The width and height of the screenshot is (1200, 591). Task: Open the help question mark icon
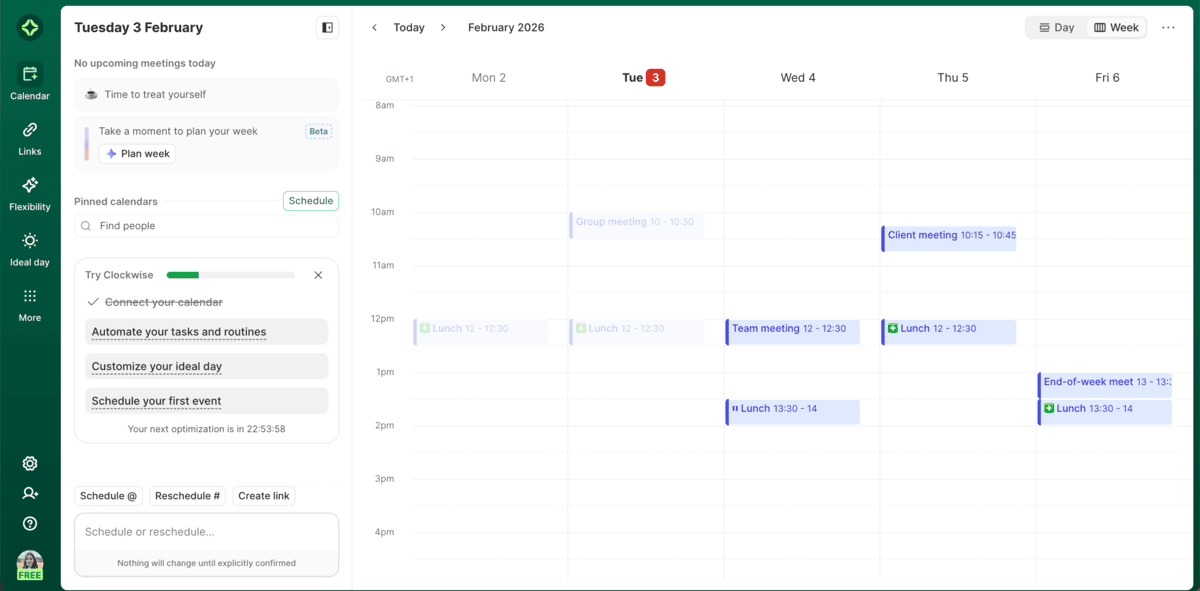pos(29,523)
